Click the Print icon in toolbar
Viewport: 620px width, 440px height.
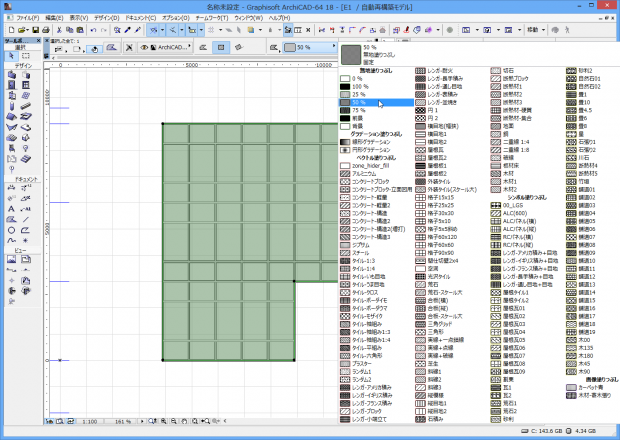pyautogui.click(x=47, y=32)
